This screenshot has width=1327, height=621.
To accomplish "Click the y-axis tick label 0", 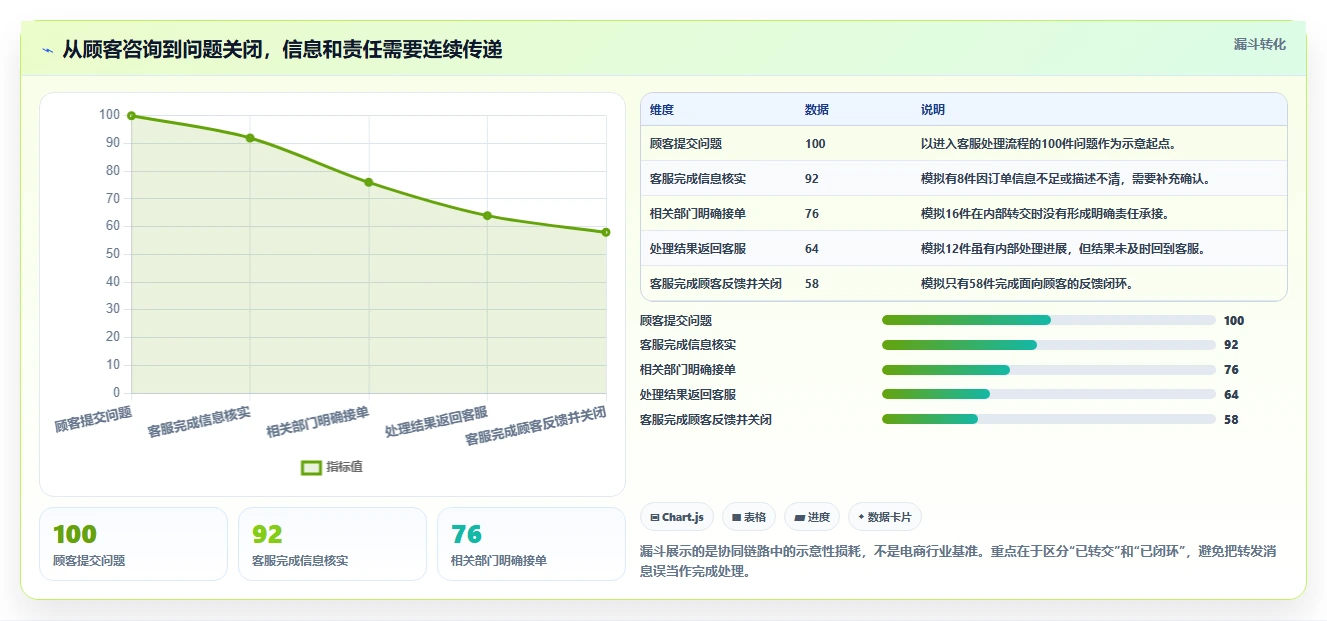I will point(116,393).
